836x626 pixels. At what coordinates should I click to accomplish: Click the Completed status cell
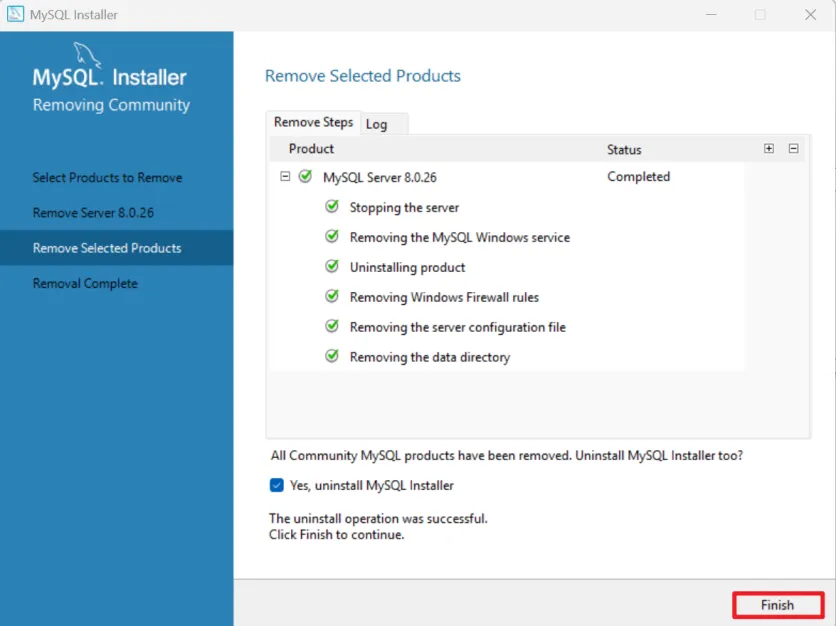pos(638,176)
